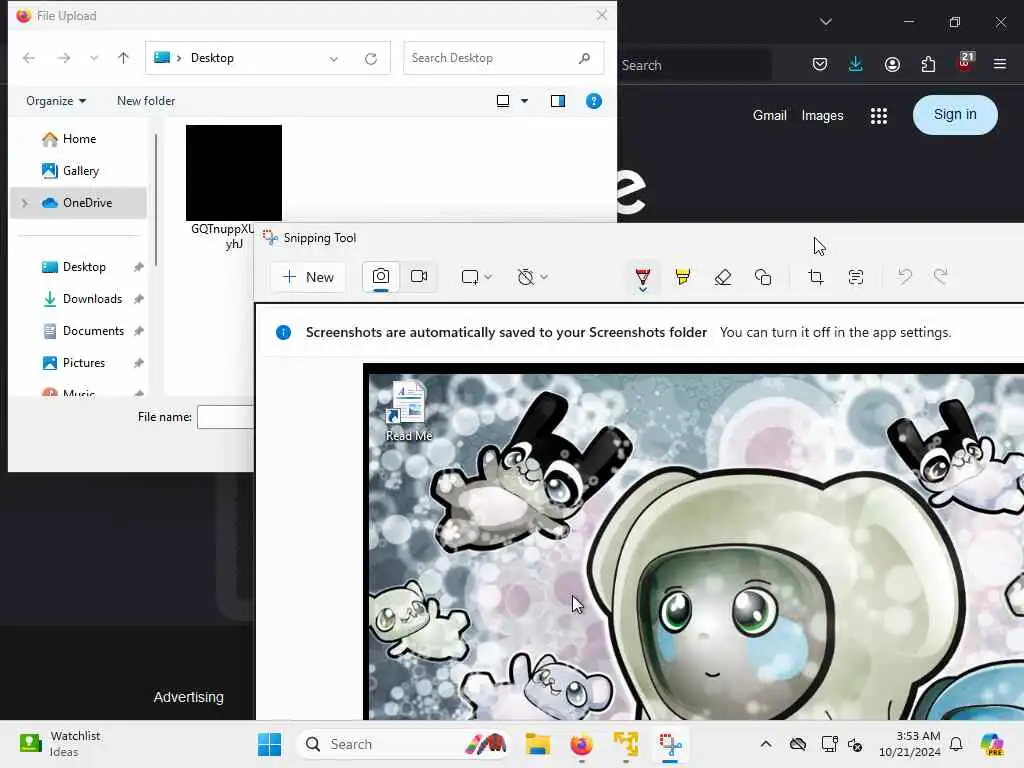The height and width of the screenshot is (768, 1024).
Task: Expand the OneDrive tree node
Action: [x=25, y=203]
